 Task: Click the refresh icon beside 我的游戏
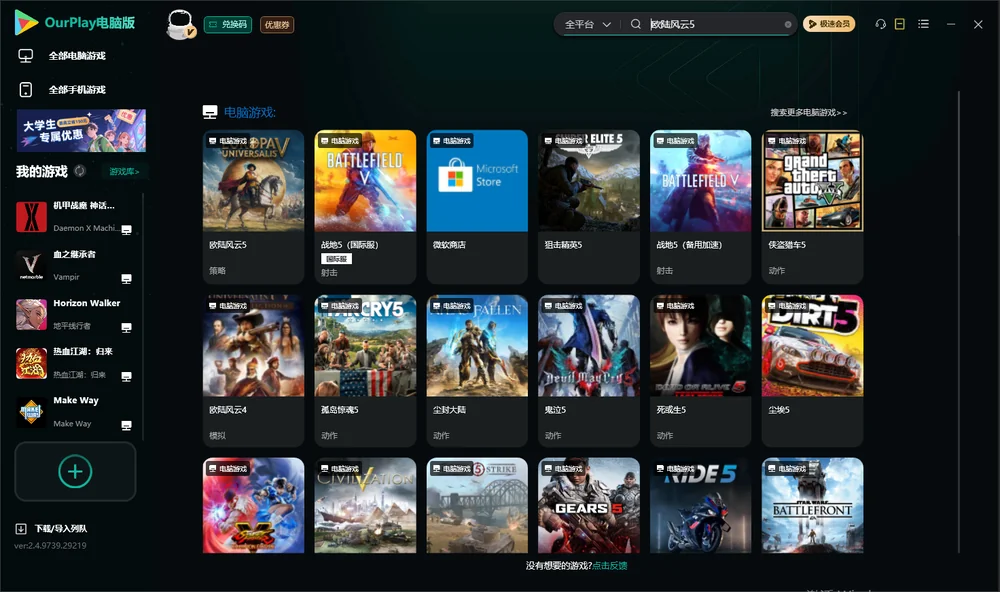[x=80, y=171]
